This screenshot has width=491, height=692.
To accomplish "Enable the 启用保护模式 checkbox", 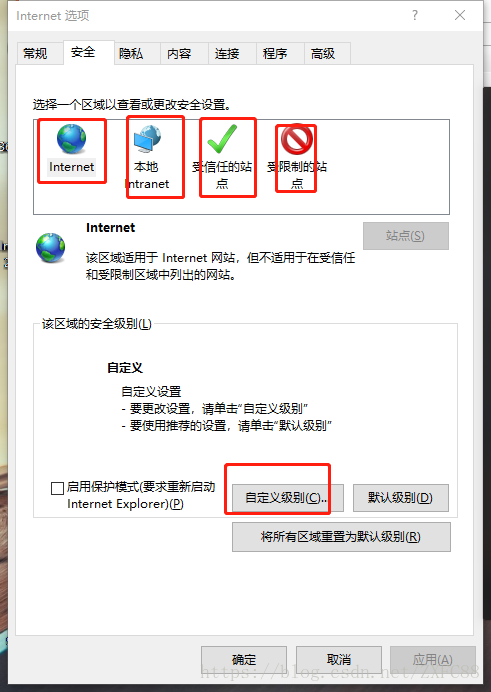I will 57,488.
